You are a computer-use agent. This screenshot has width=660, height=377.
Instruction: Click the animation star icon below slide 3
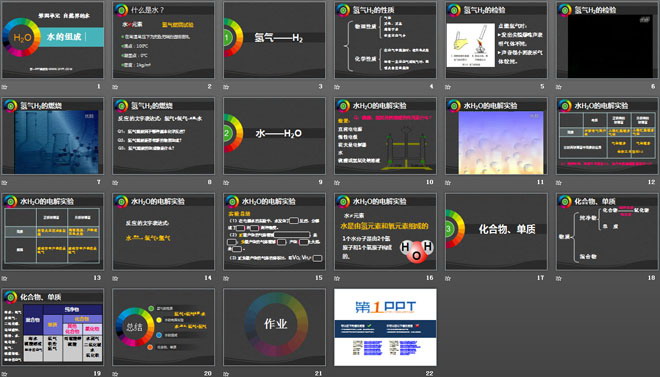pos(226,87)
